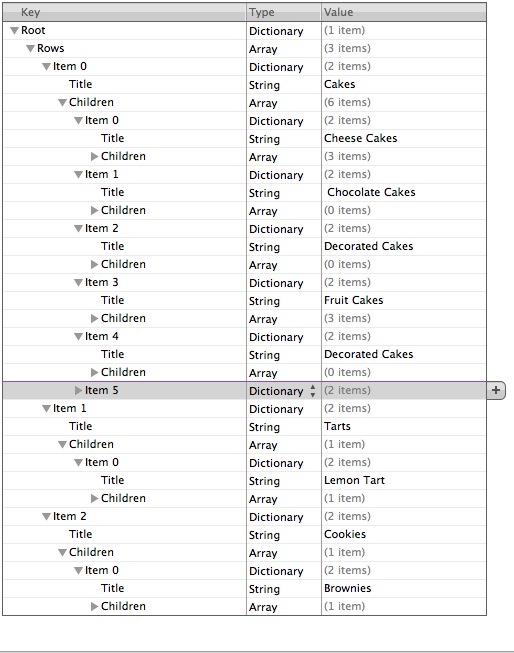Expand the collapsed Item 5 row
514x653 pixels.
click(78, 390)
